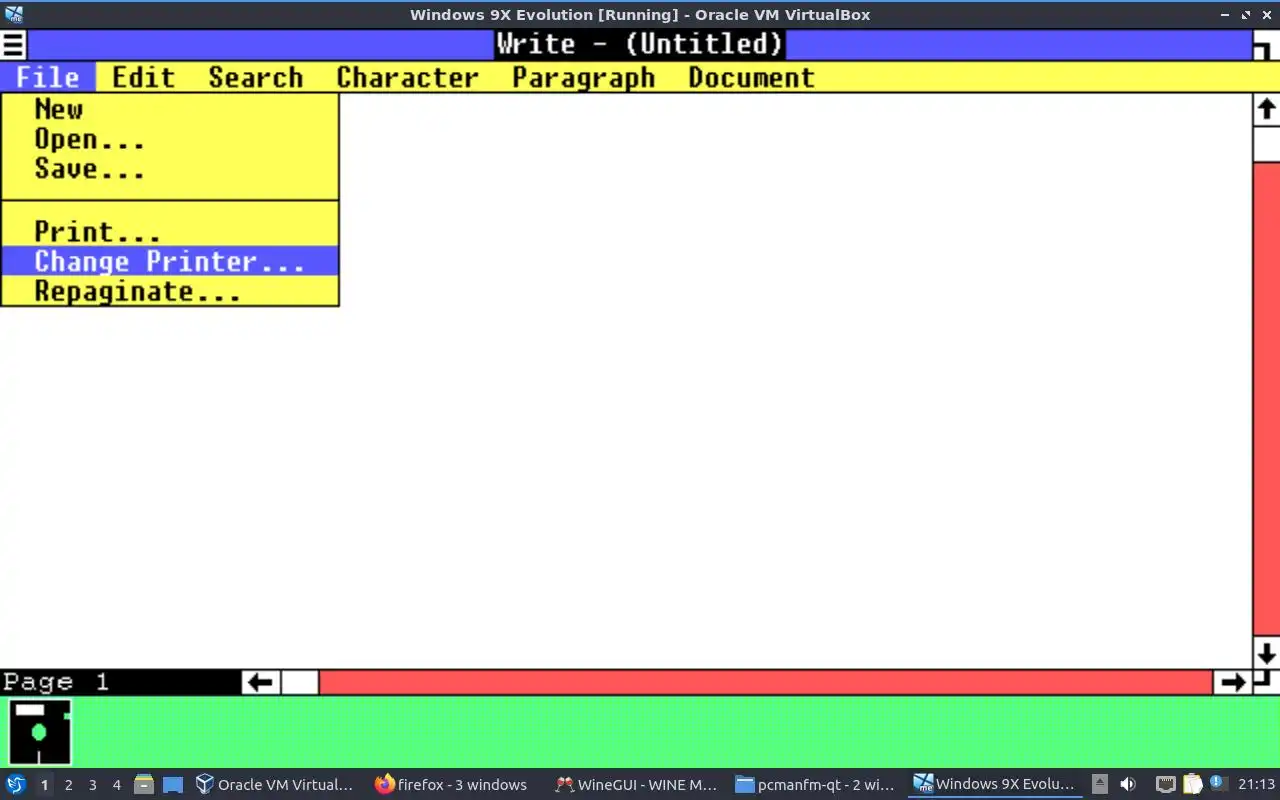Click the 21:13 clock in the panel
This screenshot has height=800, width=1280.
pyautogui.click(x=1256, y=785)
